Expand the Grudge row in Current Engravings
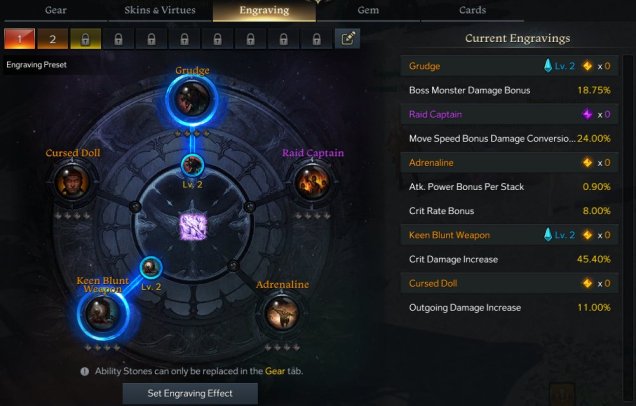The width and height of the screenshot is (636, 406). tap(509, 66)
